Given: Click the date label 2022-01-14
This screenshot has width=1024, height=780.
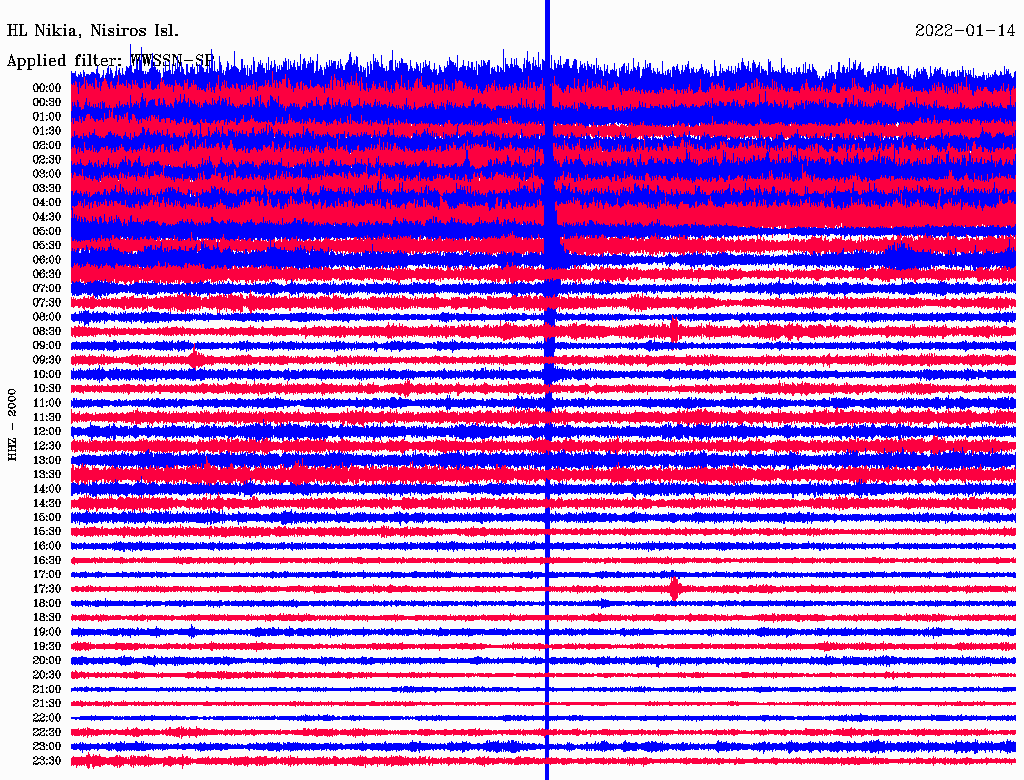Looking at the screenshot, I should (x=964, y=30).
